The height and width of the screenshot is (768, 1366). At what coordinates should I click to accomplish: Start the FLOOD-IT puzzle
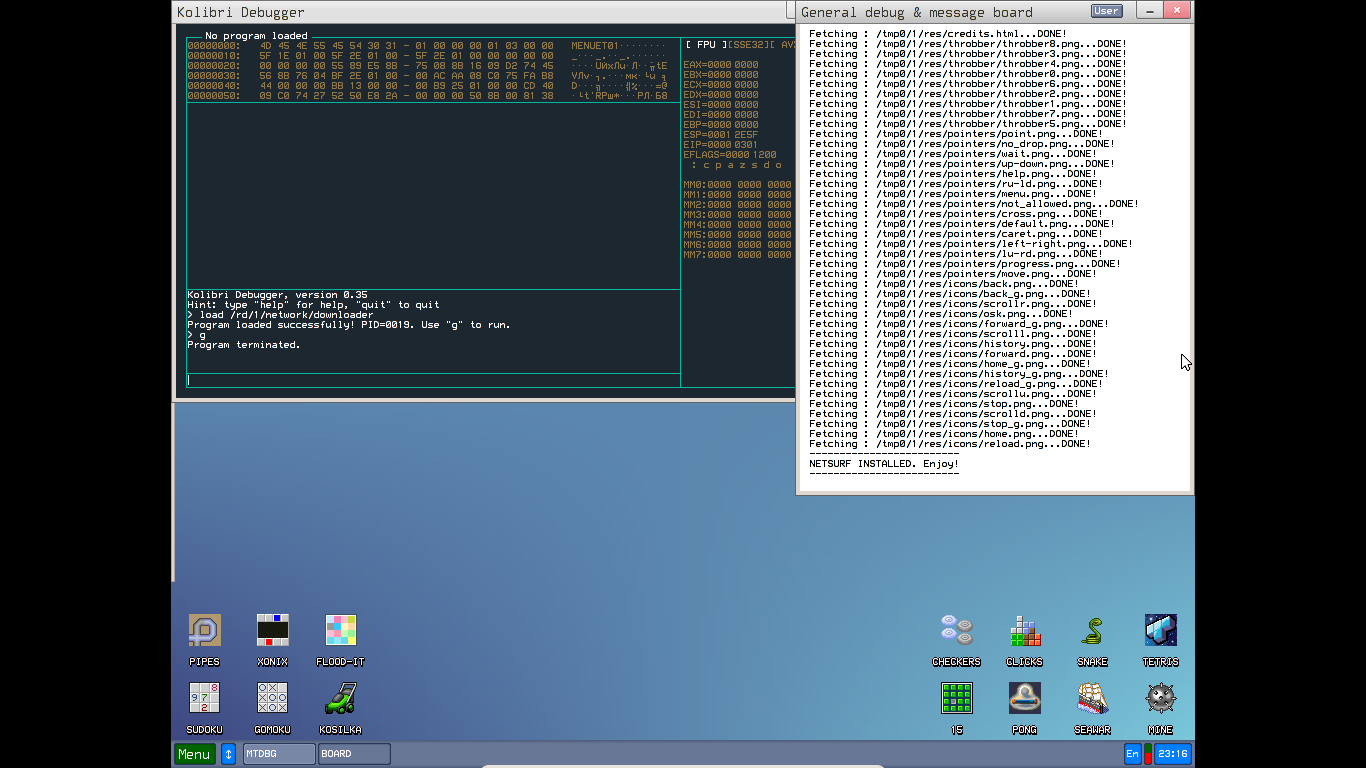[340, 630]
